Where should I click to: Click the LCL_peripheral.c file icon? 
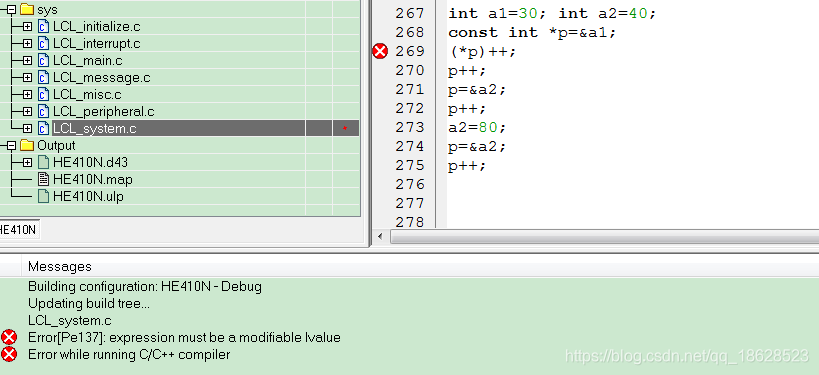(x=44, y=112)
